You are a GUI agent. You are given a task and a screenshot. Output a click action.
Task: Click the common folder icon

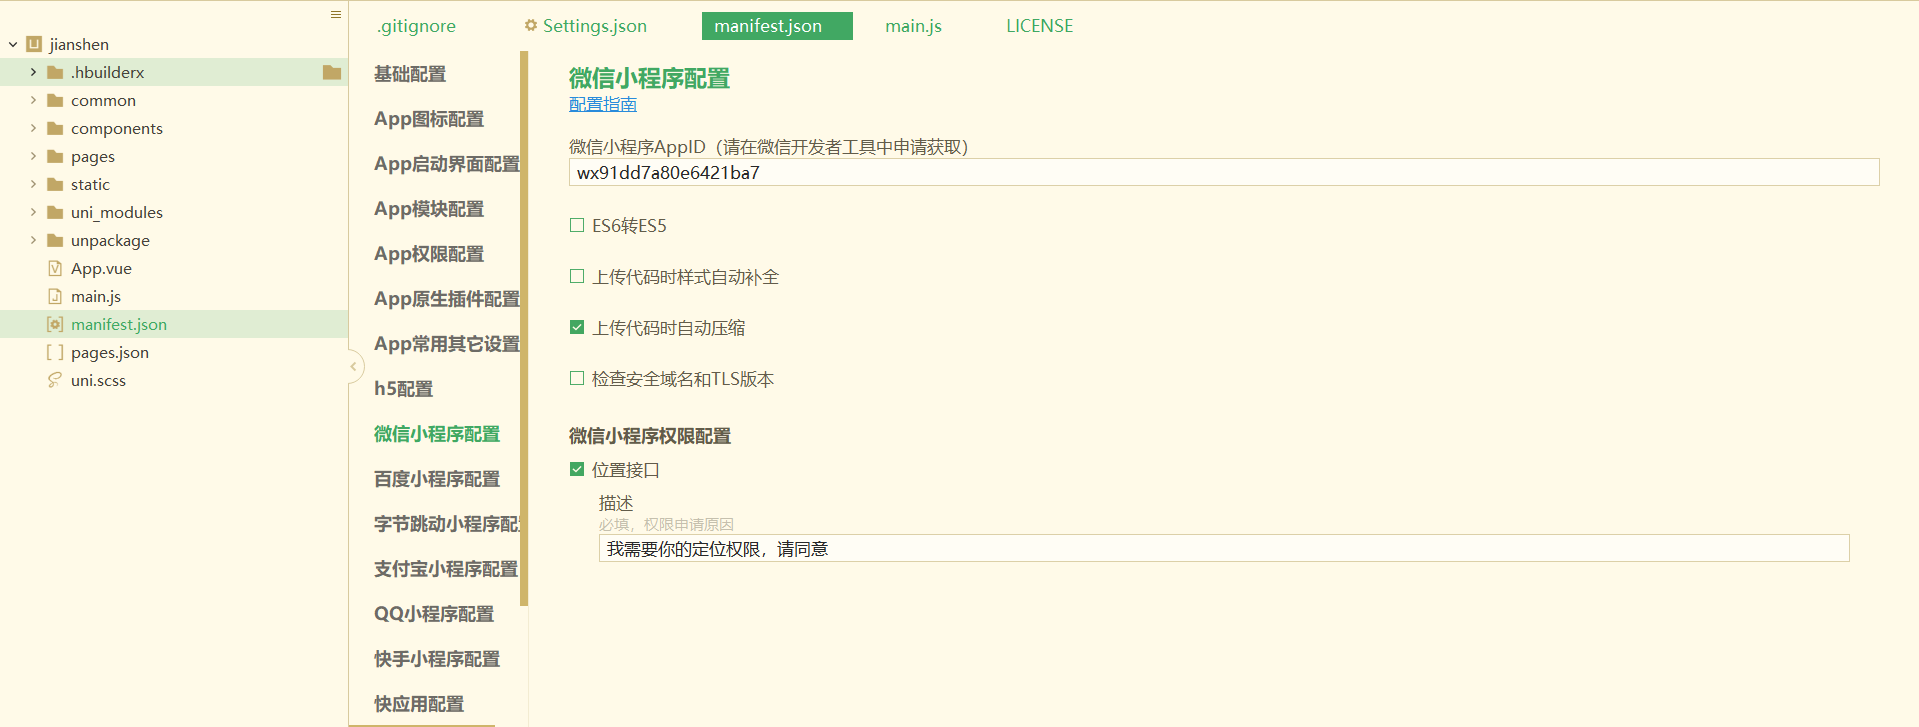click(x=55, y=100)
